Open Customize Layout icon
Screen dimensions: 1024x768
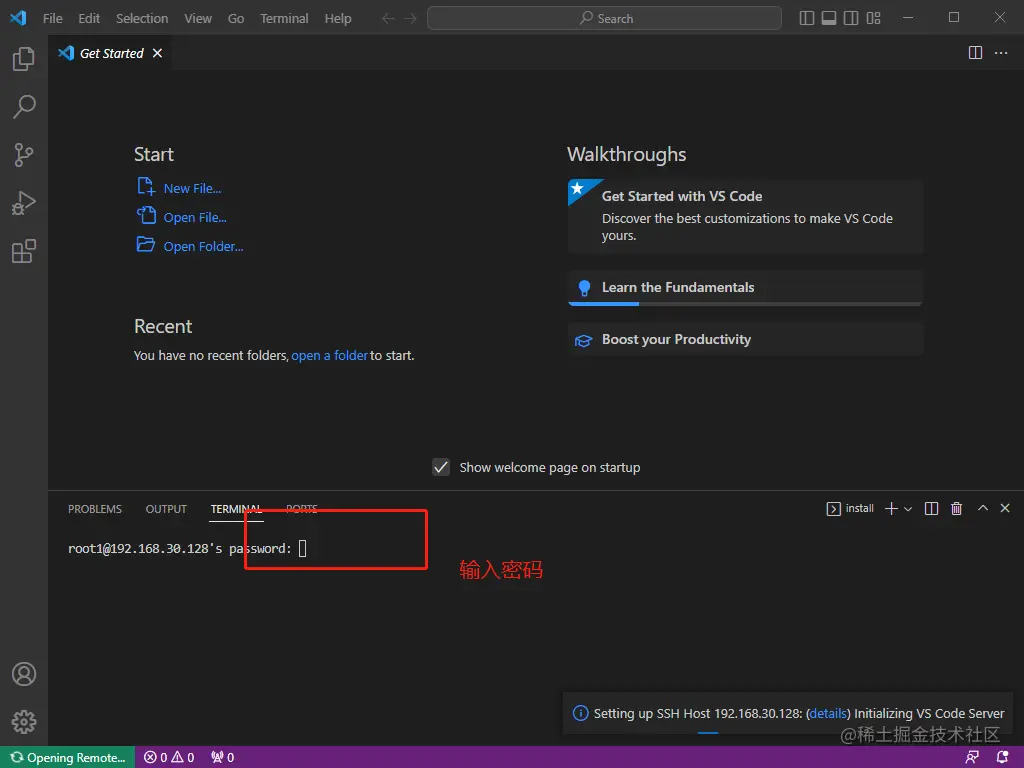point(873,18)
